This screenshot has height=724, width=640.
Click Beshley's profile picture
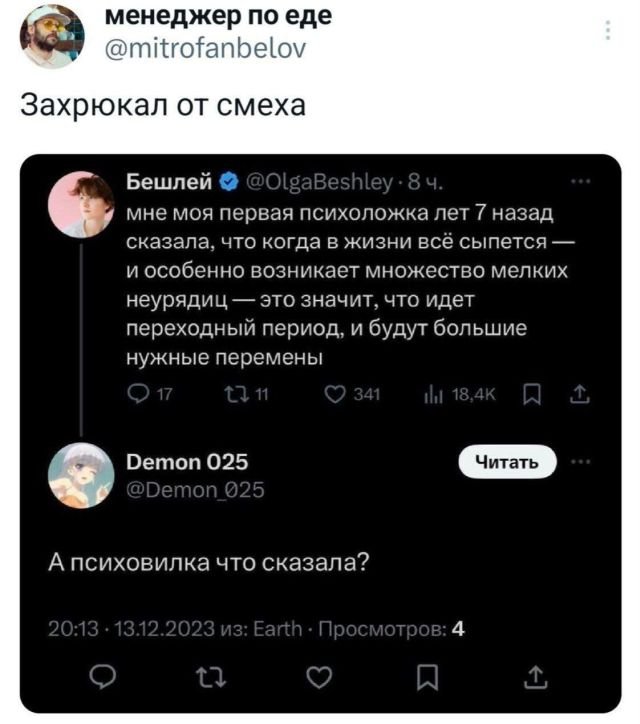pos(80,203)
